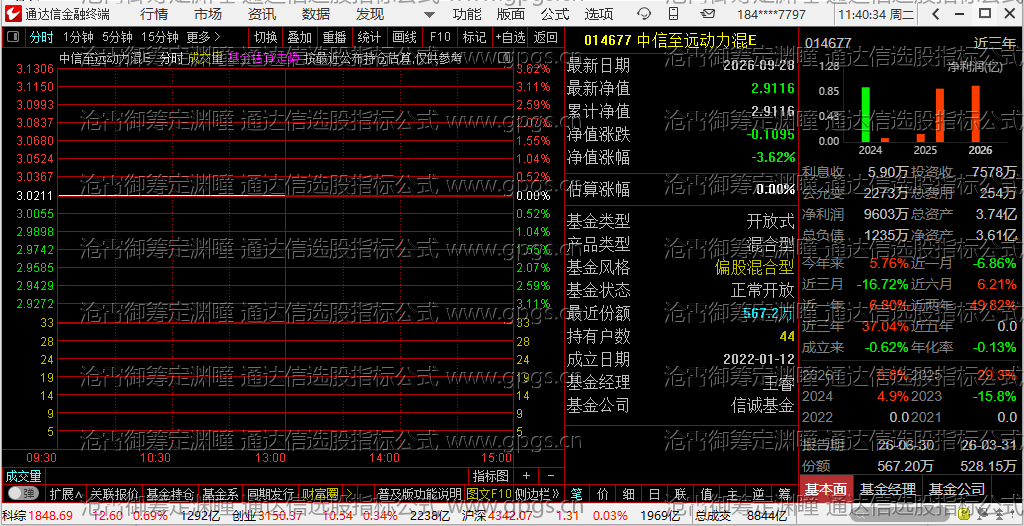1024x526 pixels.
Task: Toggle the 弹 popup switch
Action: tap(24, 493)
